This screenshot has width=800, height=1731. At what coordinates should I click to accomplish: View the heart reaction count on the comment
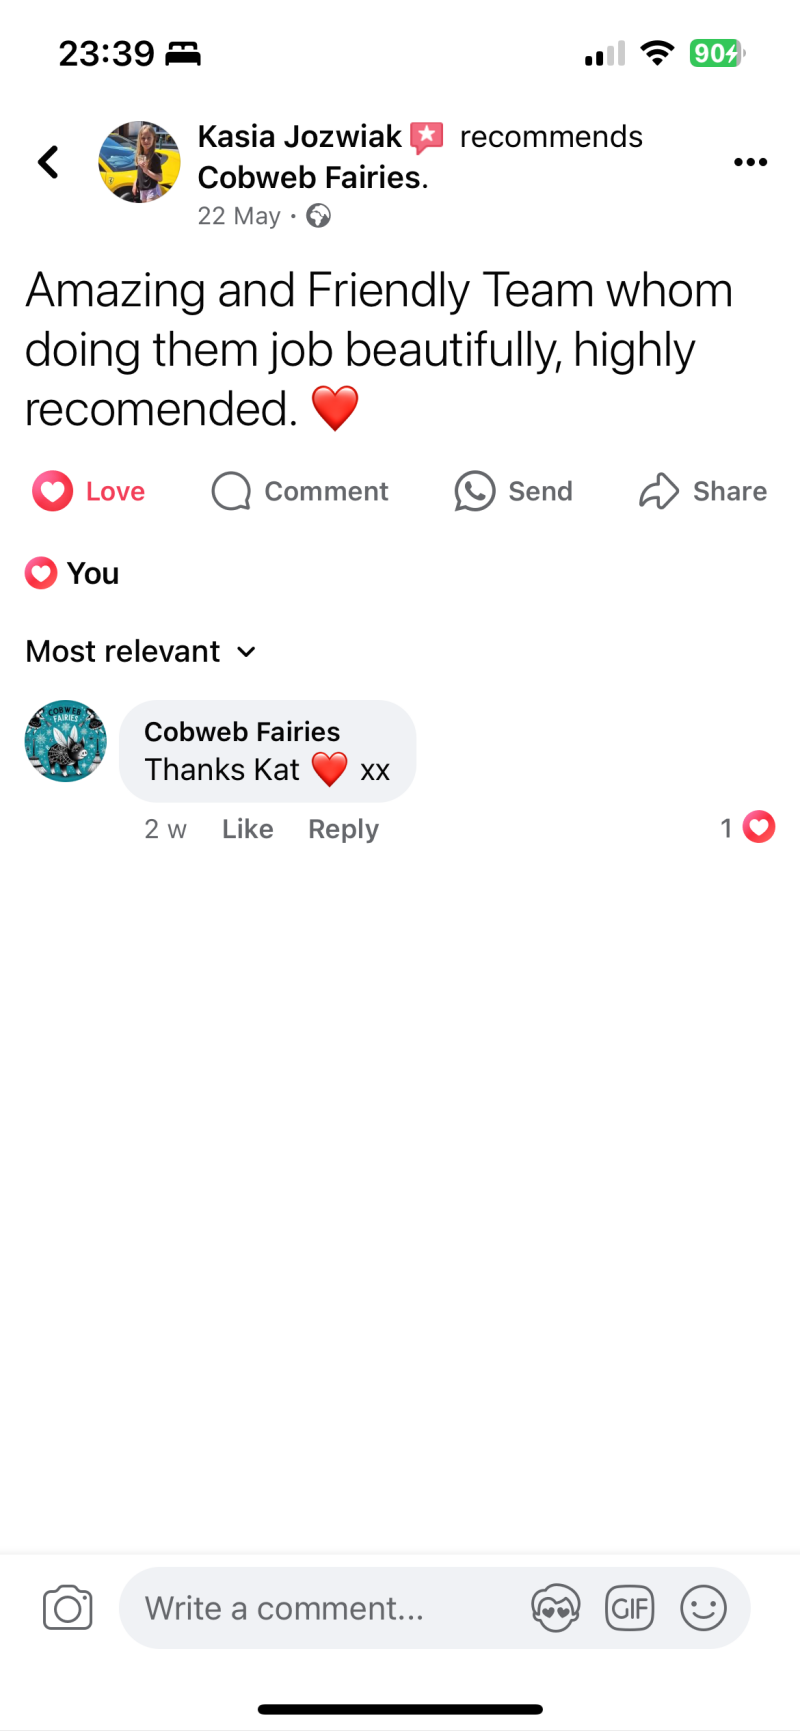(x=747, y=827)
